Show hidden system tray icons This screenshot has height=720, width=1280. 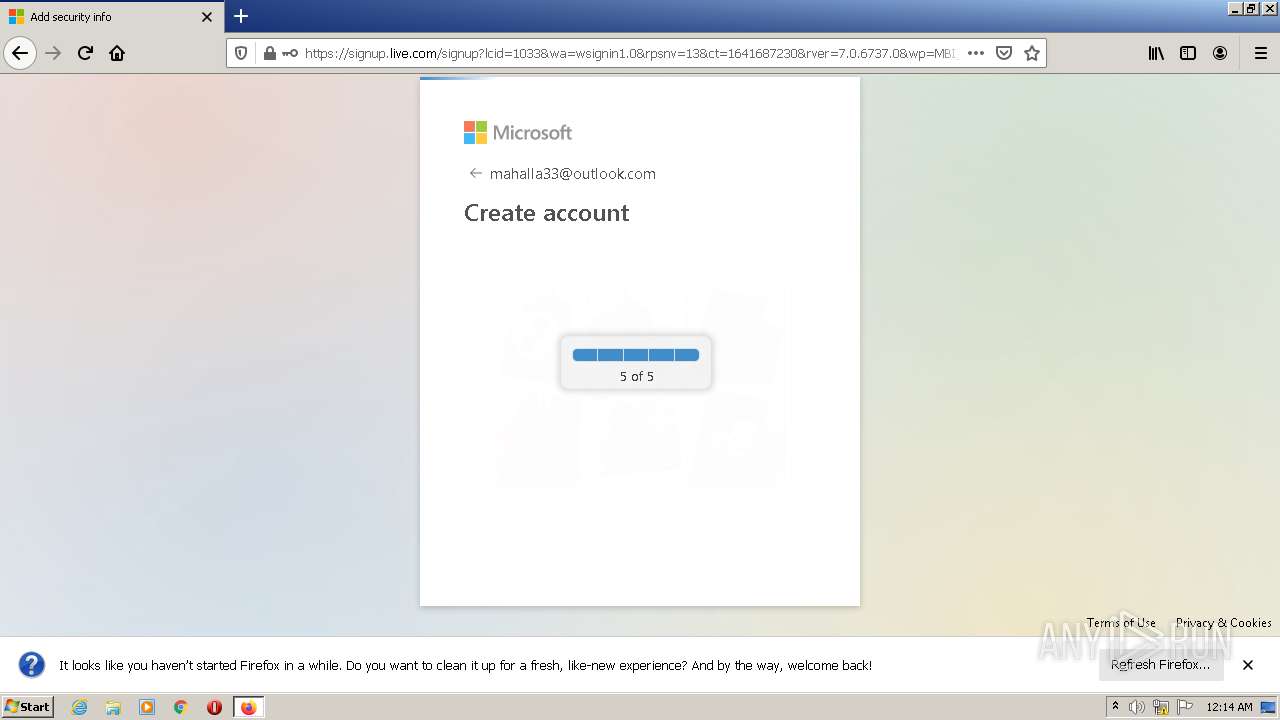coord(1115,706)
